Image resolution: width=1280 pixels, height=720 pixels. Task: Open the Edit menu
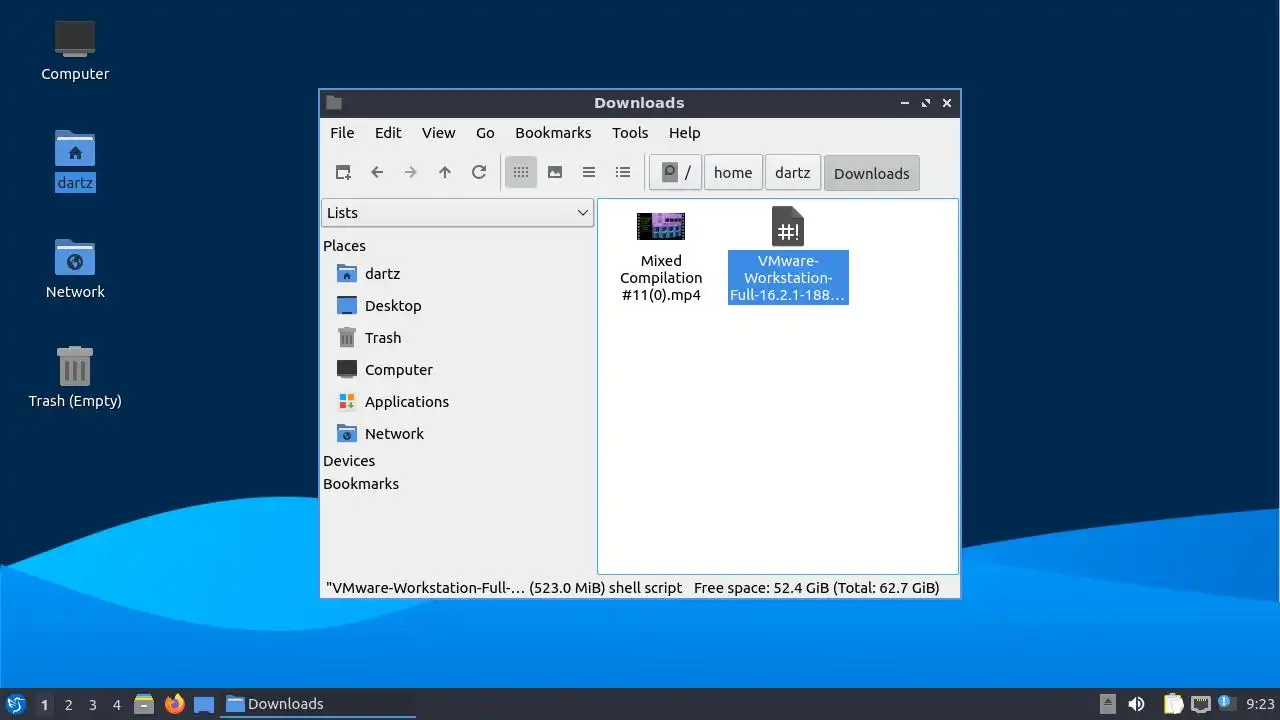click(388, 132)
